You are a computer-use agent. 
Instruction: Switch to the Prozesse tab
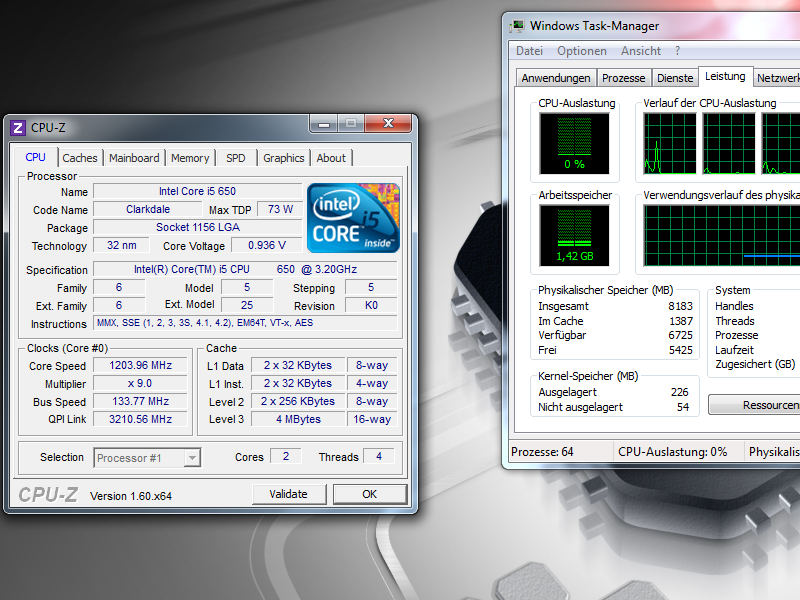coord(623,78)
